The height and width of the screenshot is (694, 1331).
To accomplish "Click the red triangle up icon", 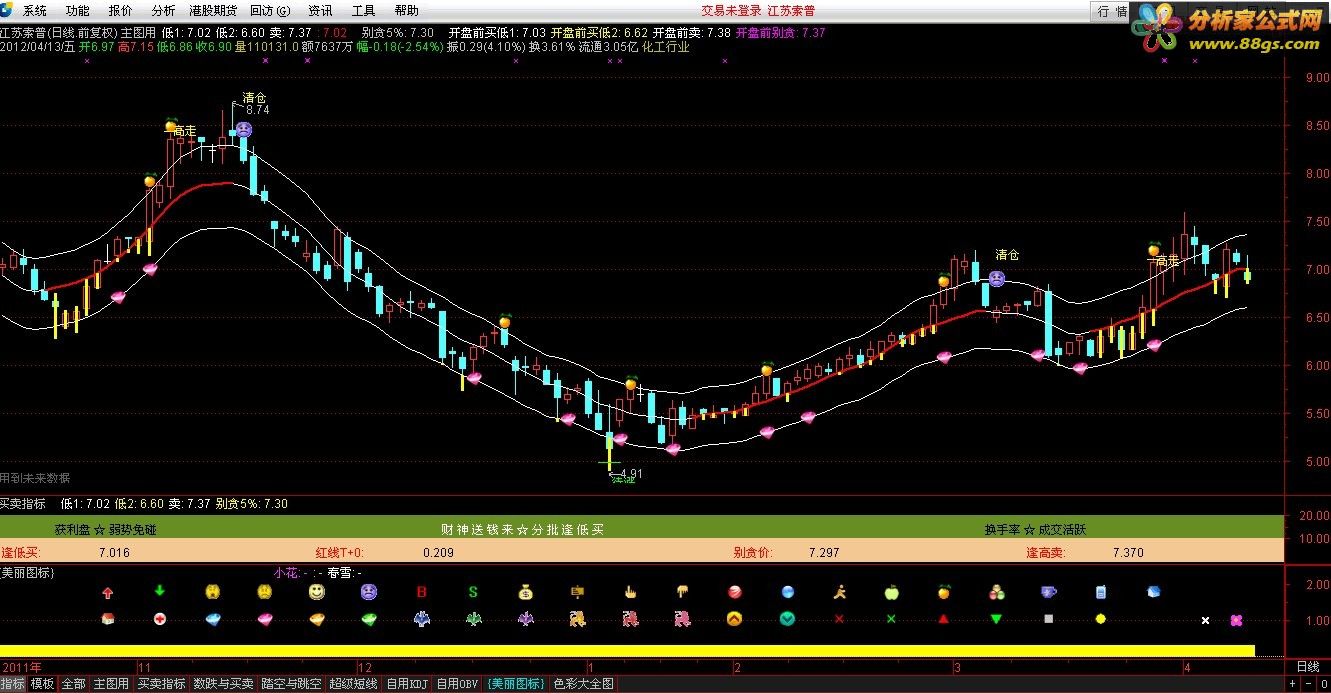I will click(x=944, y=619).
